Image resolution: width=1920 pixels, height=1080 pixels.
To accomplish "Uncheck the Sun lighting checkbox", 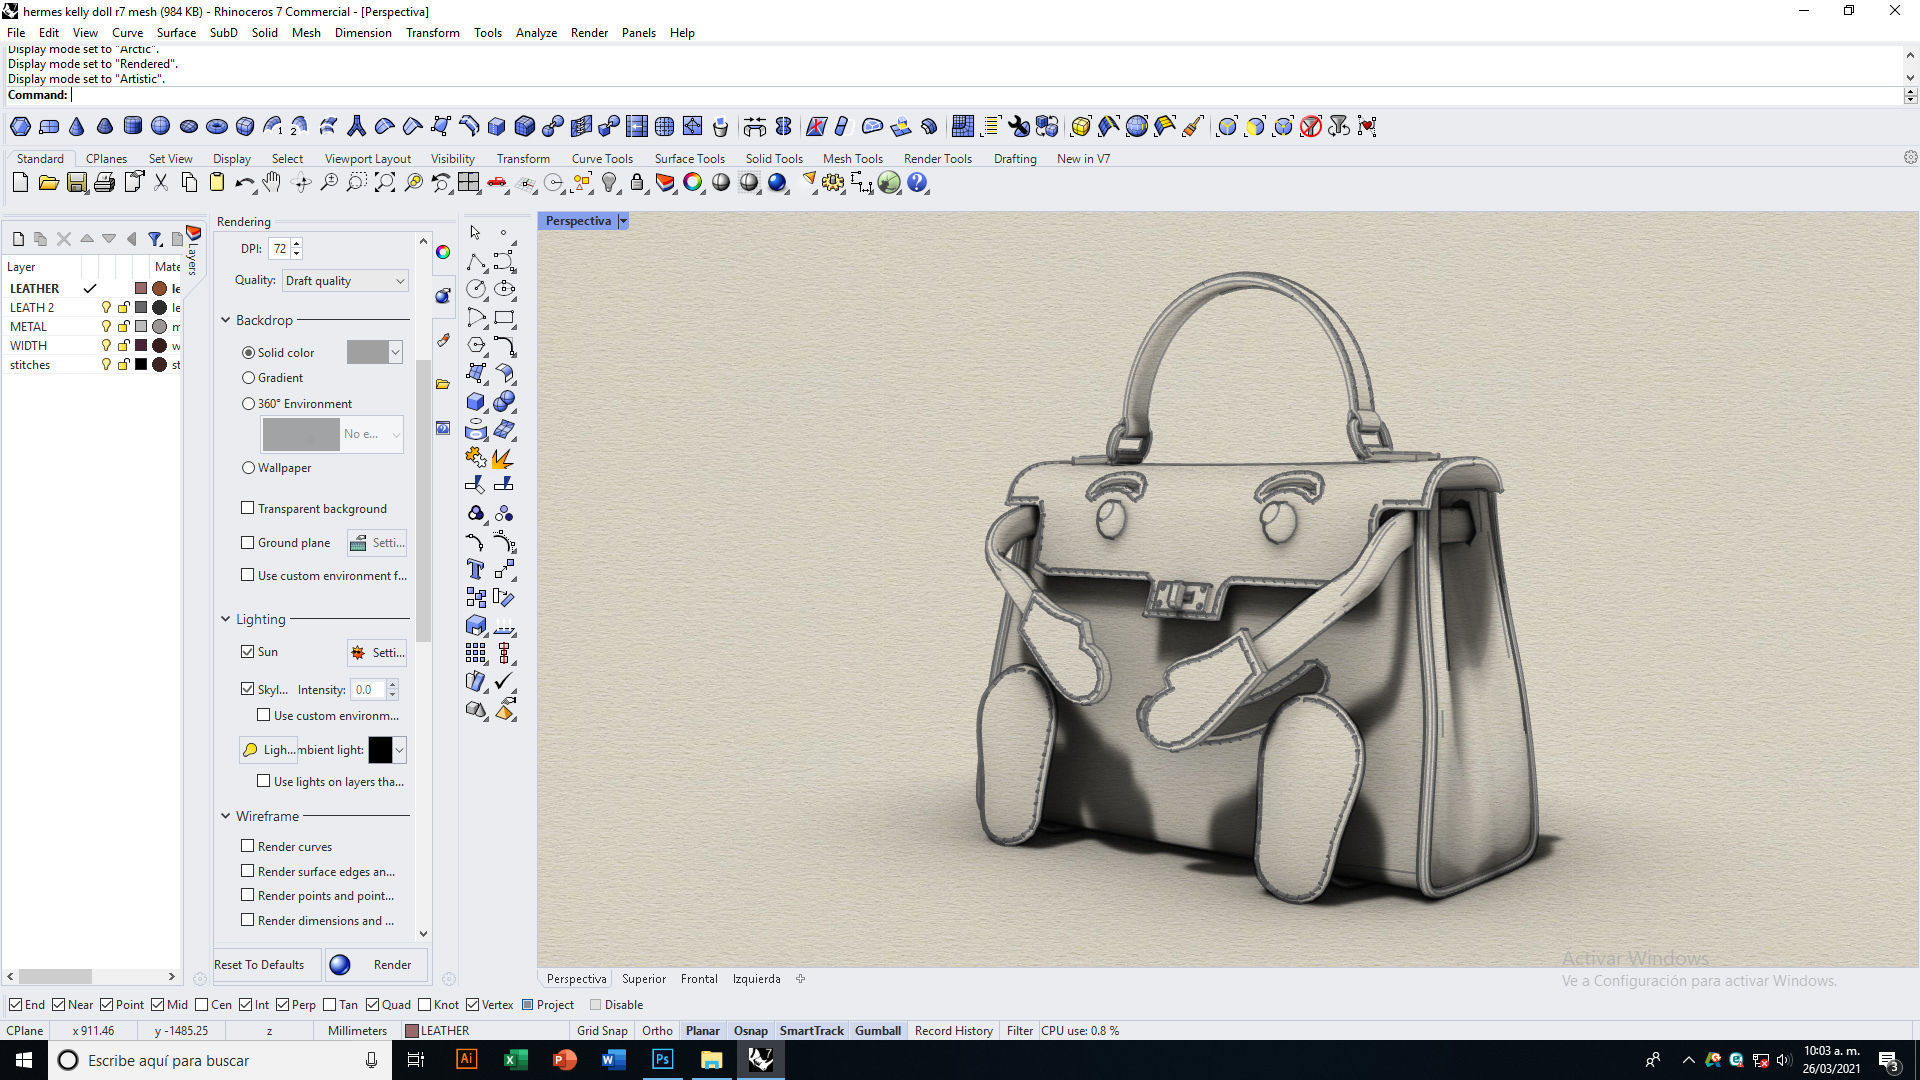I will [x=248, y=651].
